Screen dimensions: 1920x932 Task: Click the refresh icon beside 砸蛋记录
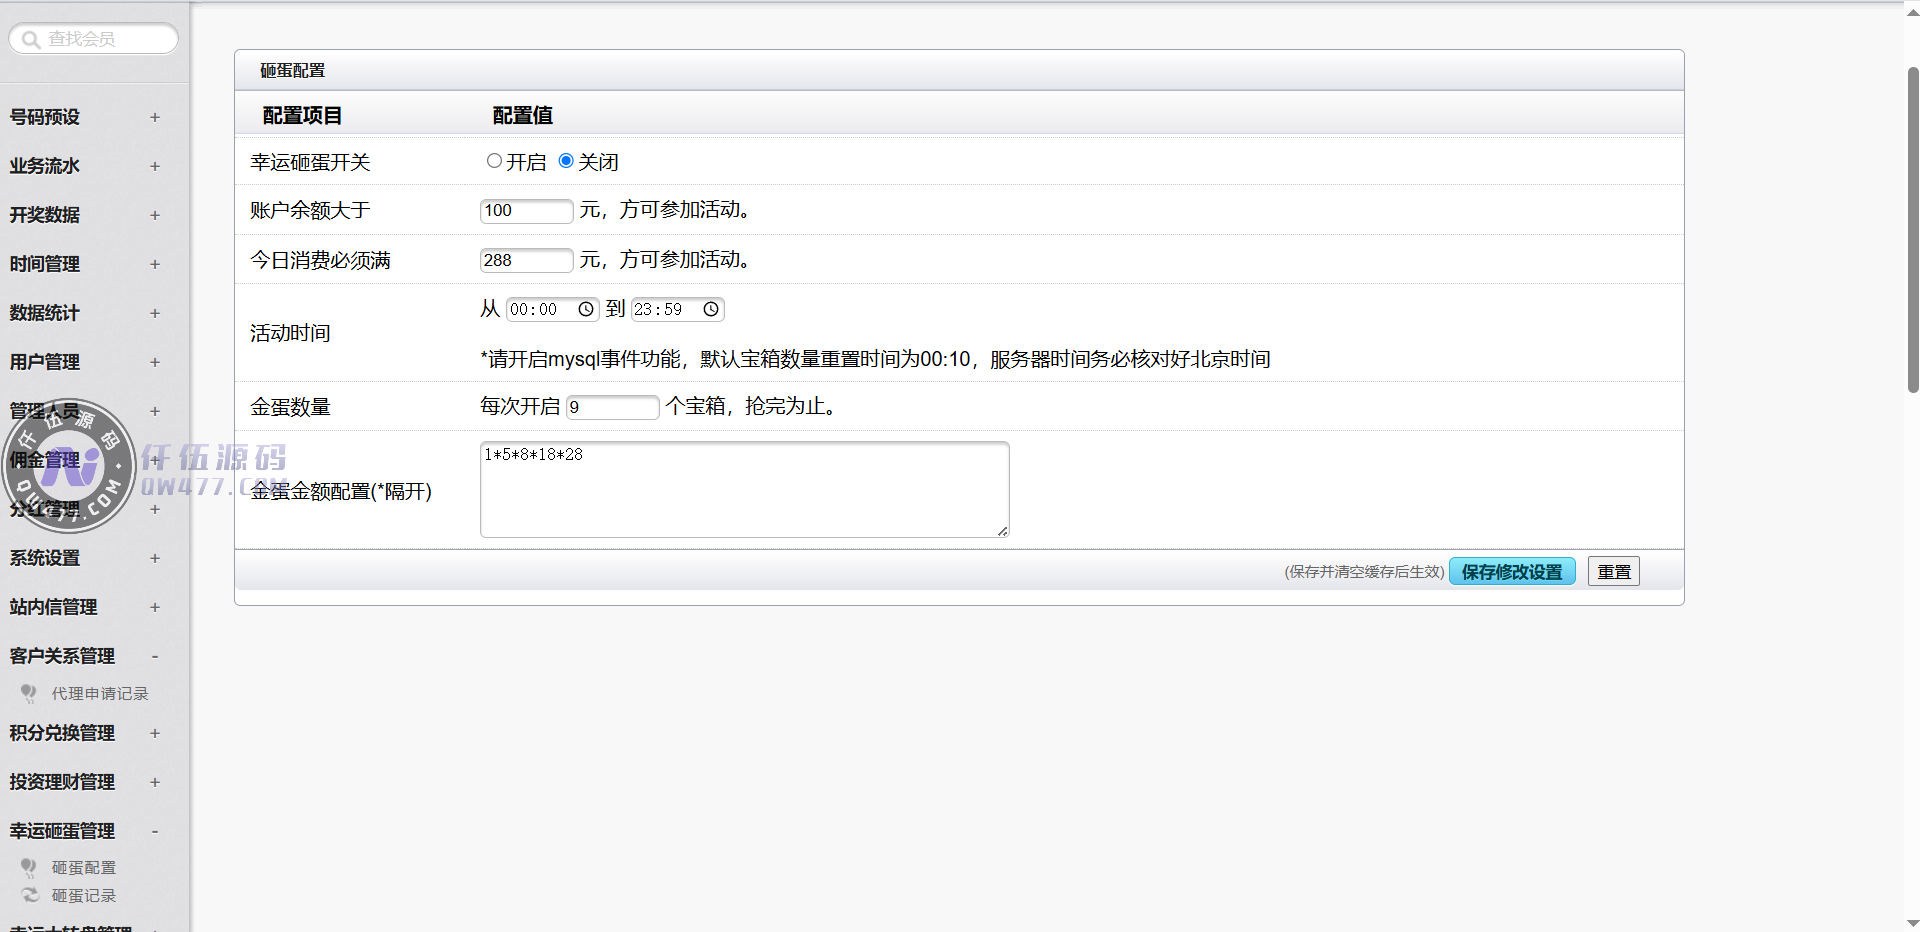click(29, 895)
